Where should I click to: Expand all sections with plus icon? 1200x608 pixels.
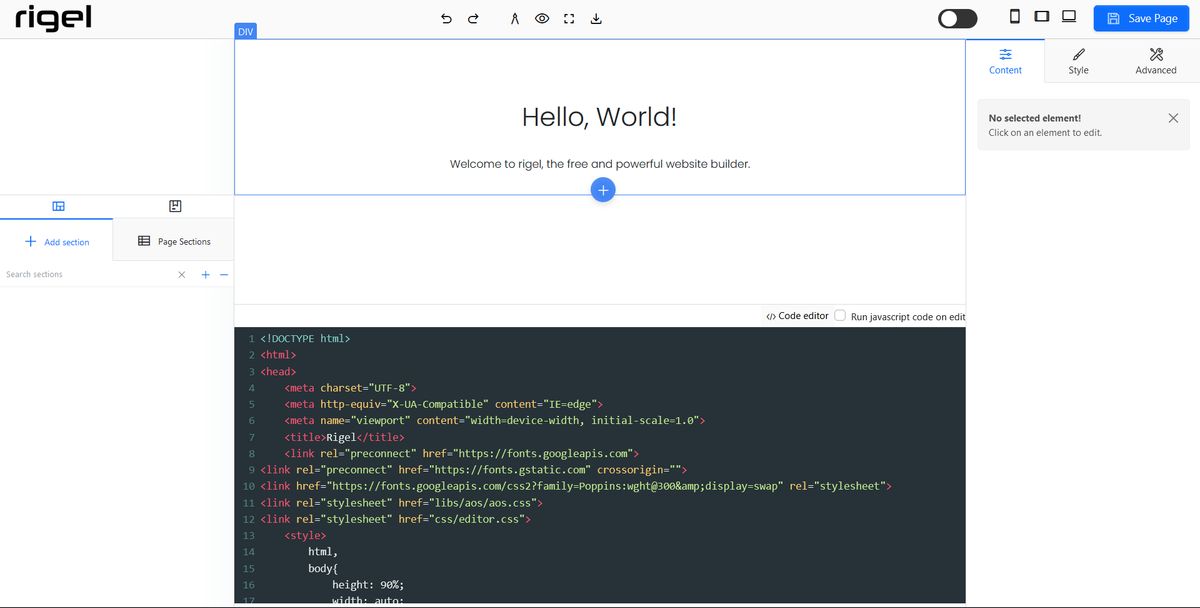pyautogui.click(x=205, y=274)
